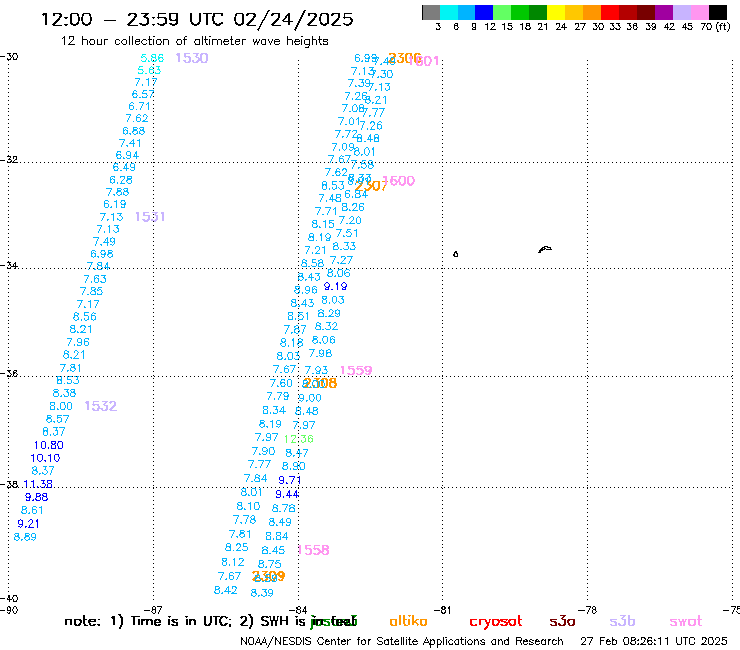Click the green wave height value "12.36"
Viewport: 740px width, 650px height.
(x=299, y=439)
